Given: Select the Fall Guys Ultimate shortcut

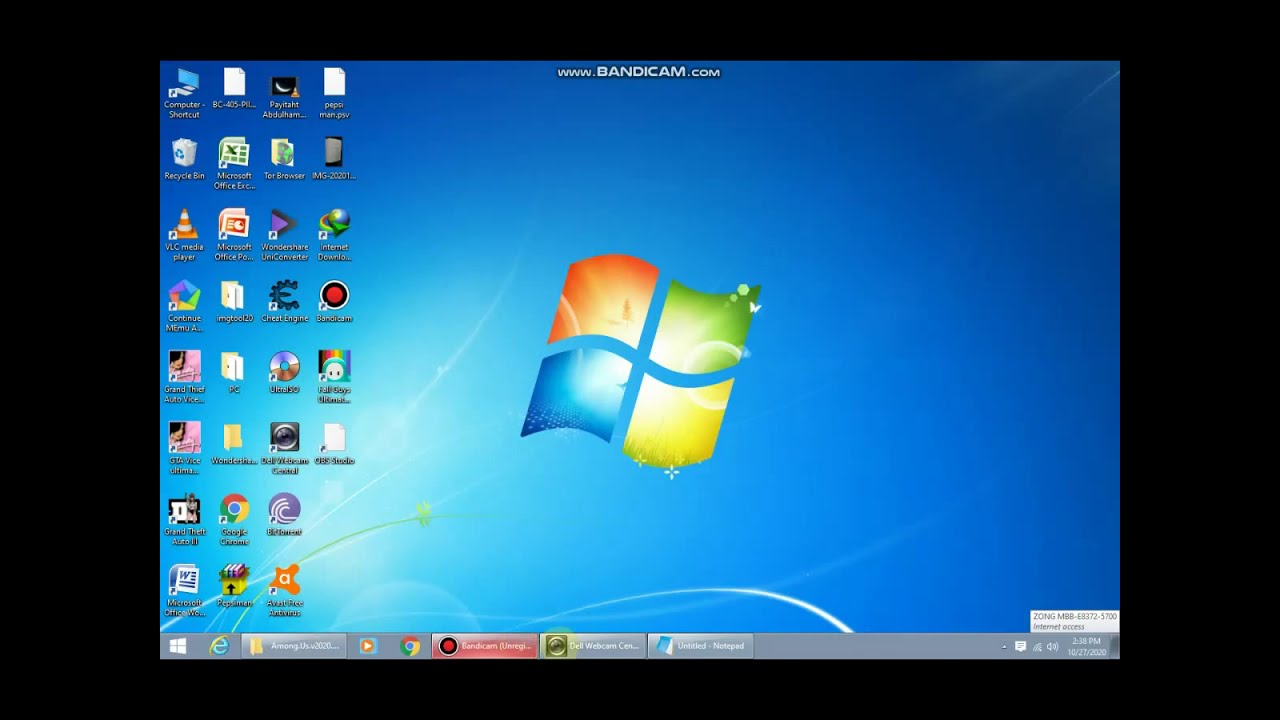Looking at the screenshot, I should pyautogui.click(x=334, y=378).
